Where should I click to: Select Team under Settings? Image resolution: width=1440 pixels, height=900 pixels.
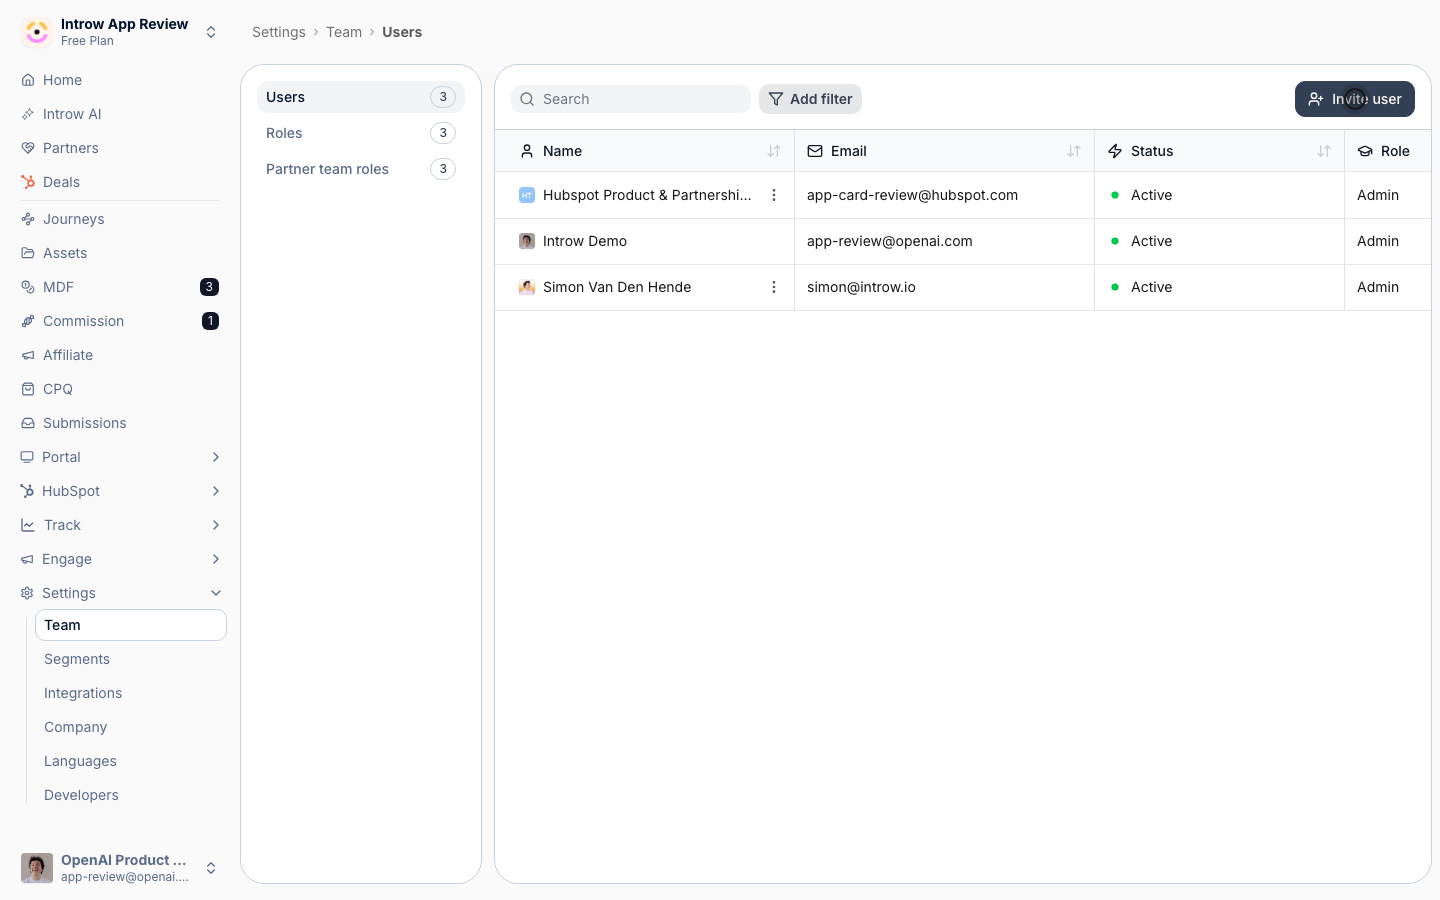point(131,625)
